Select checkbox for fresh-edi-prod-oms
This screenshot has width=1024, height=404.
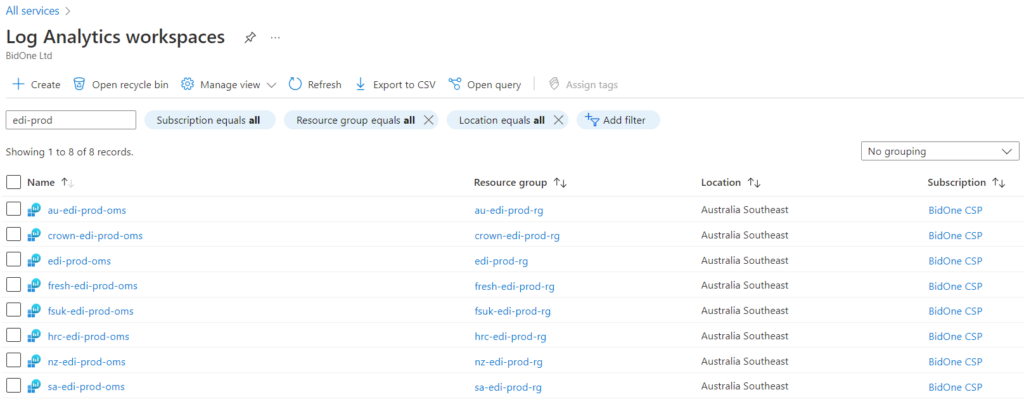tap(14, 285)
